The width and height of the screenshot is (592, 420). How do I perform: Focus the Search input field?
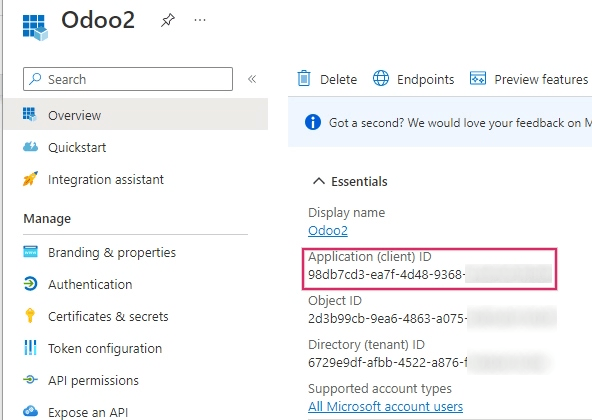pyautogui.click(x=128, y=79)
